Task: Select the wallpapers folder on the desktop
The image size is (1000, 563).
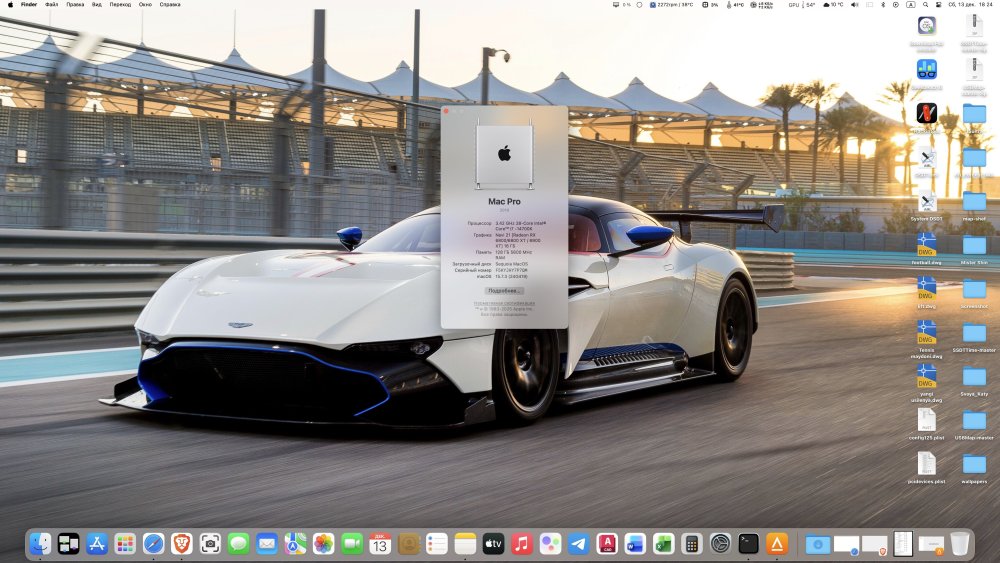Action: 974,464
